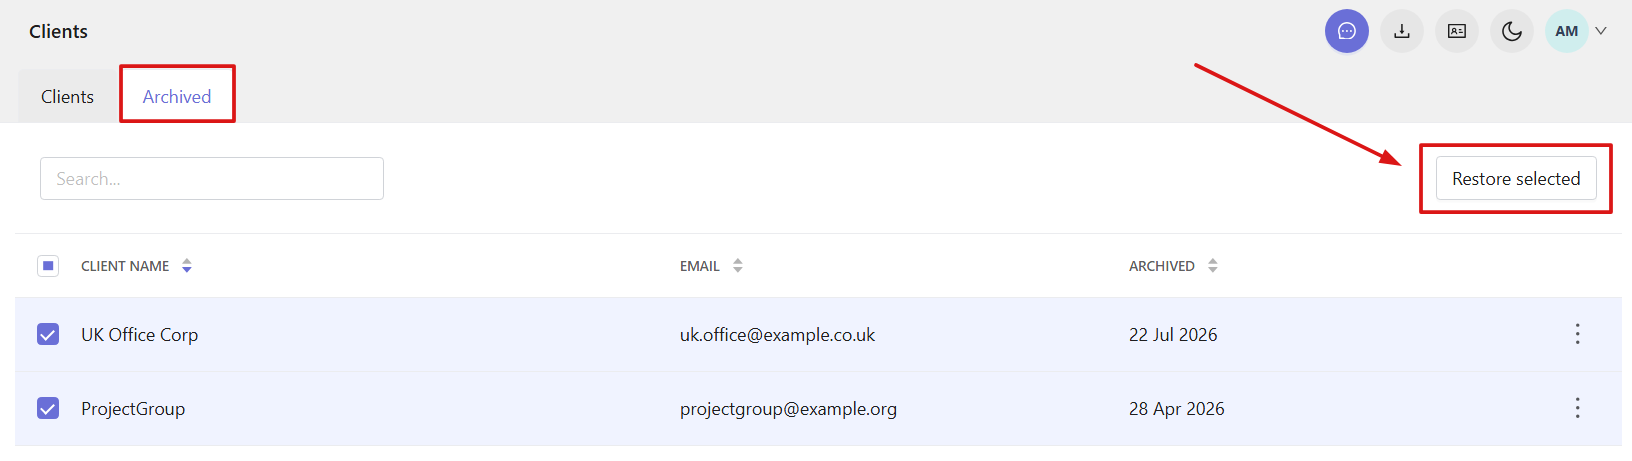The image size is (1632, 461).
Task: Click the Restore selected button
Action: tap(1516, 179)
